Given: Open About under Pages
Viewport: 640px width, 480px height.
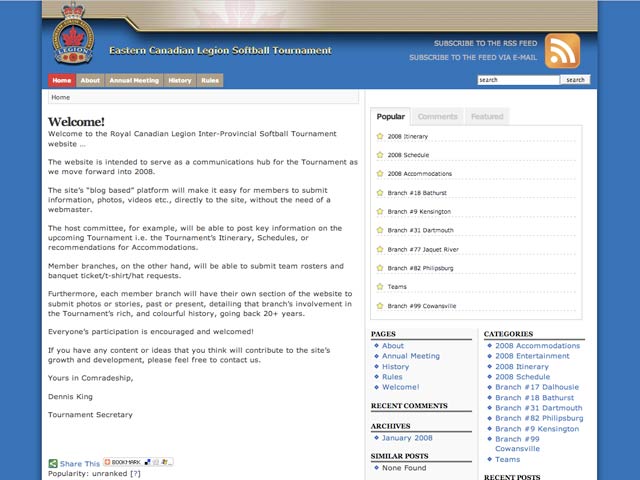Looking at the screenshot, I should pos(393,346).
